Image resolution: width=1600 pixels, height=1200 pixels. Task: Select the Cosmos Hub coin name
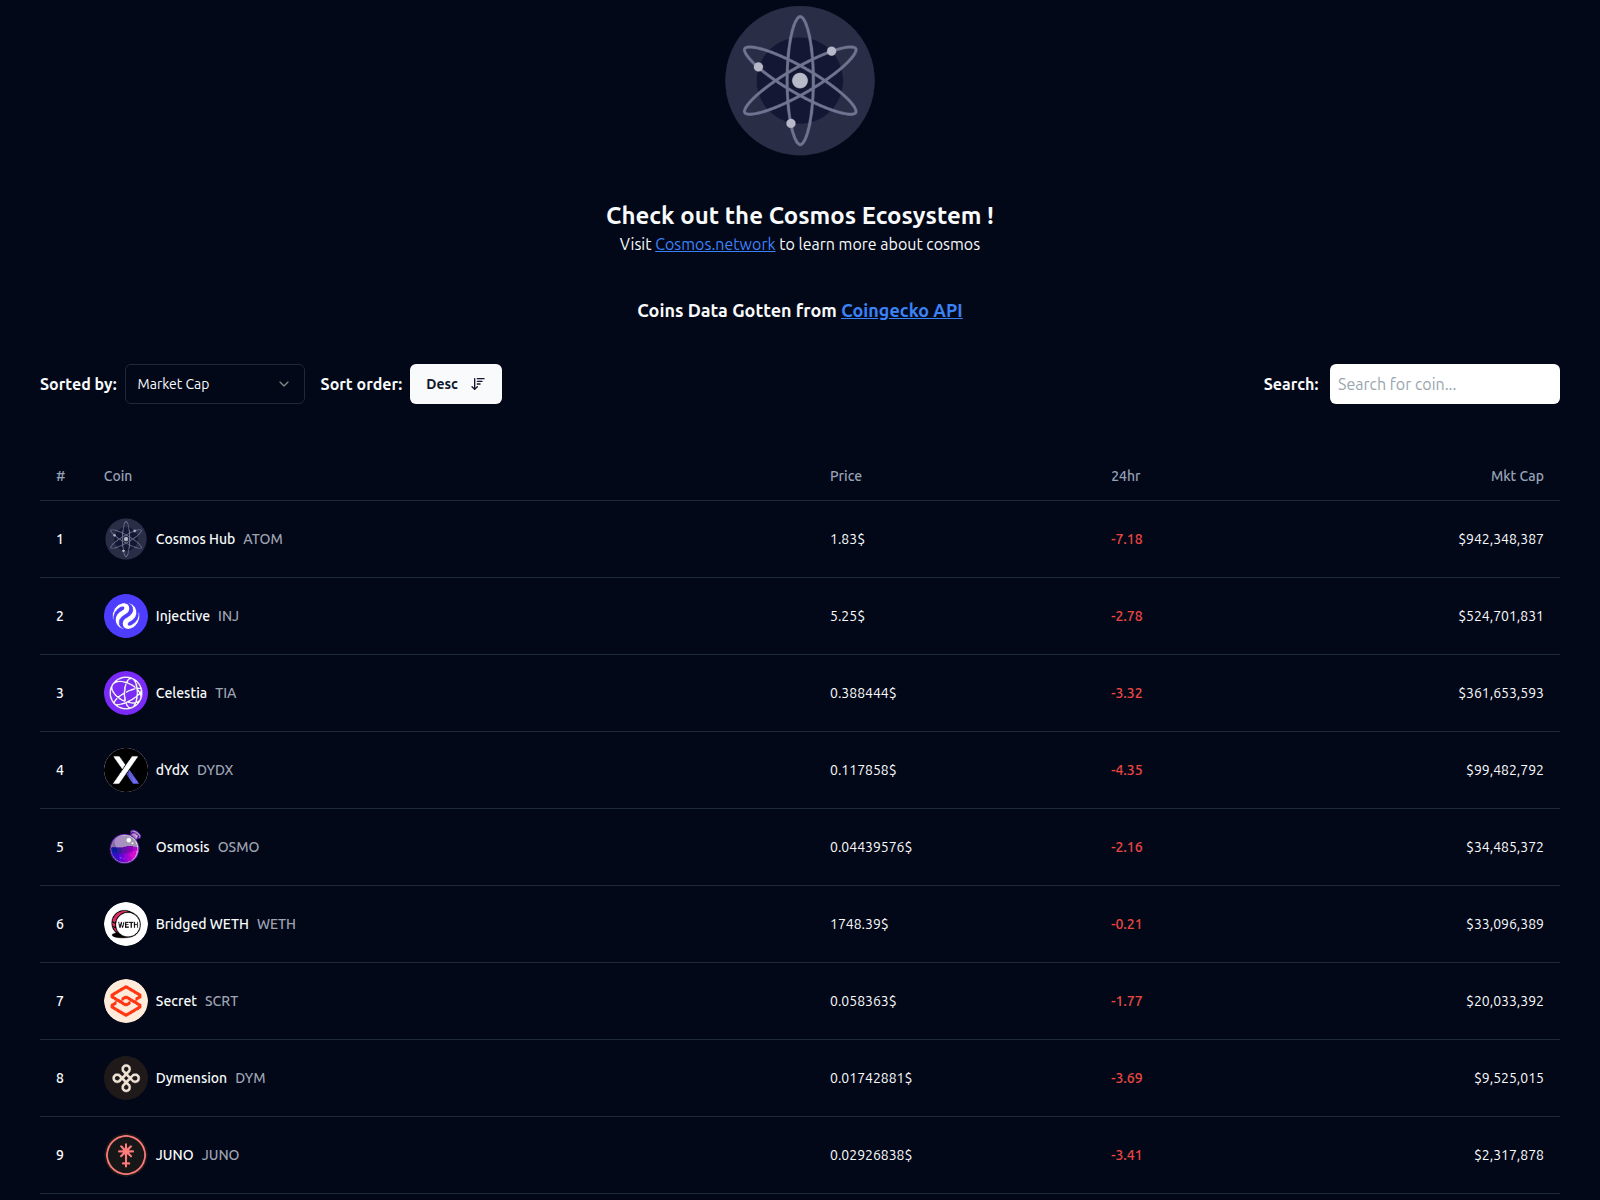[x=195, y=539]
